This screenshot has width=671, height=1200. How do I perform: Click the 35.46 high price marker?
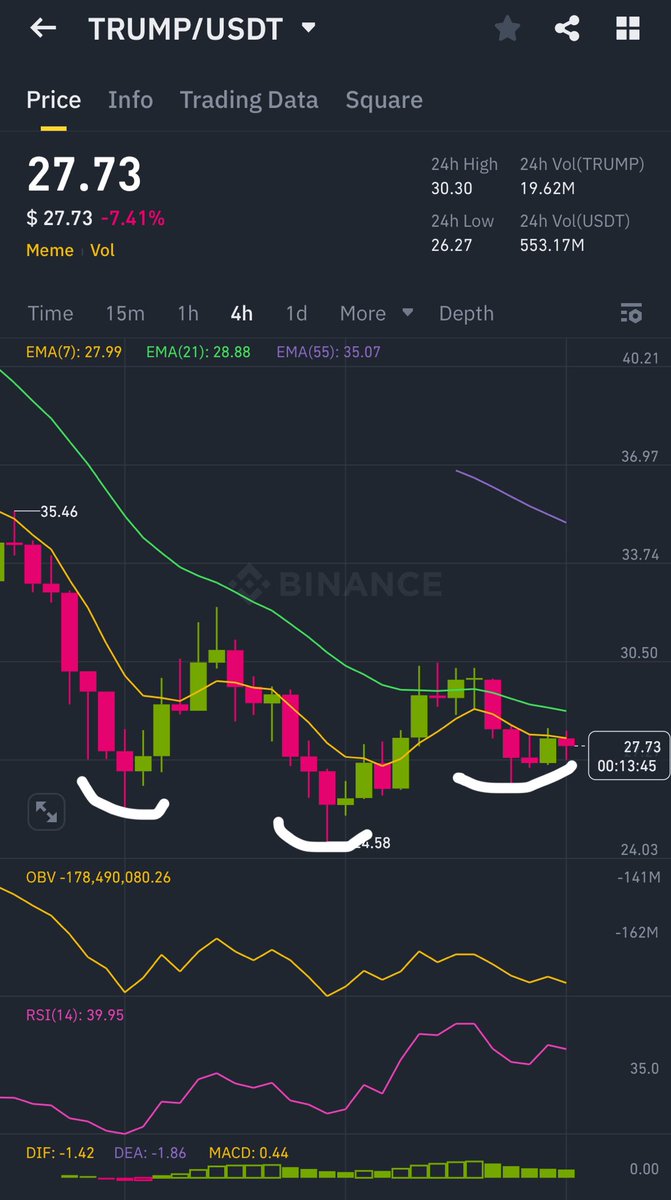[59, 511]
